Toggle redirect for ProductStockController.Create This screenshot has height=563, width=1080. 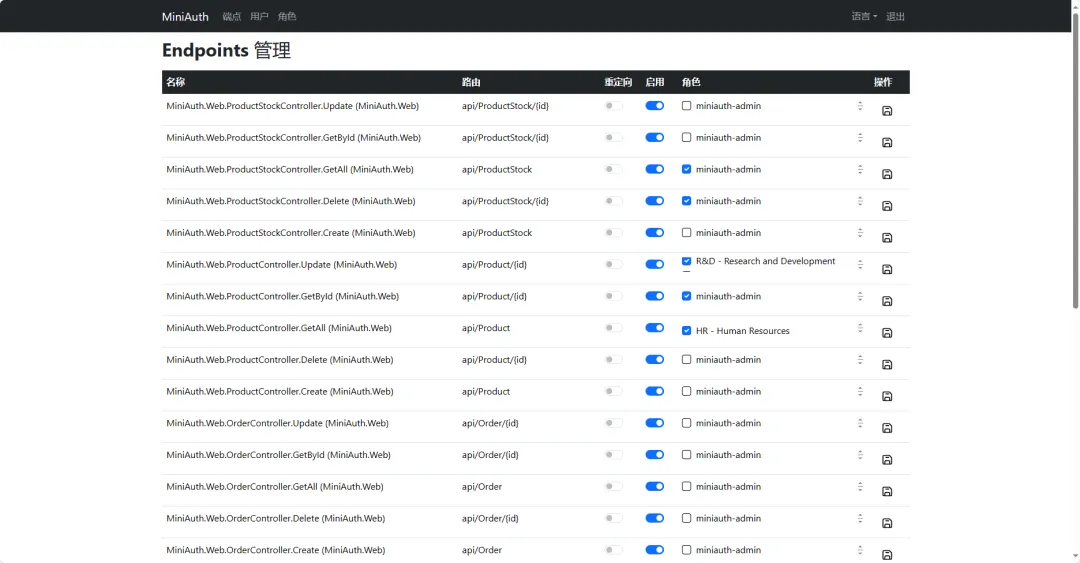[x=613, y=232]
